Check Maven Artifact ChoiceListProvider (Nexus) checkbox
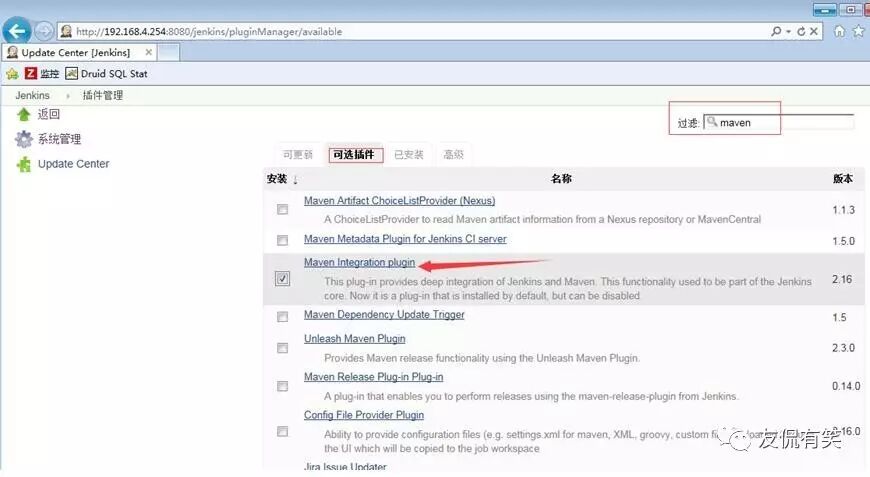870x477 pixels. [x=282, y=209]
